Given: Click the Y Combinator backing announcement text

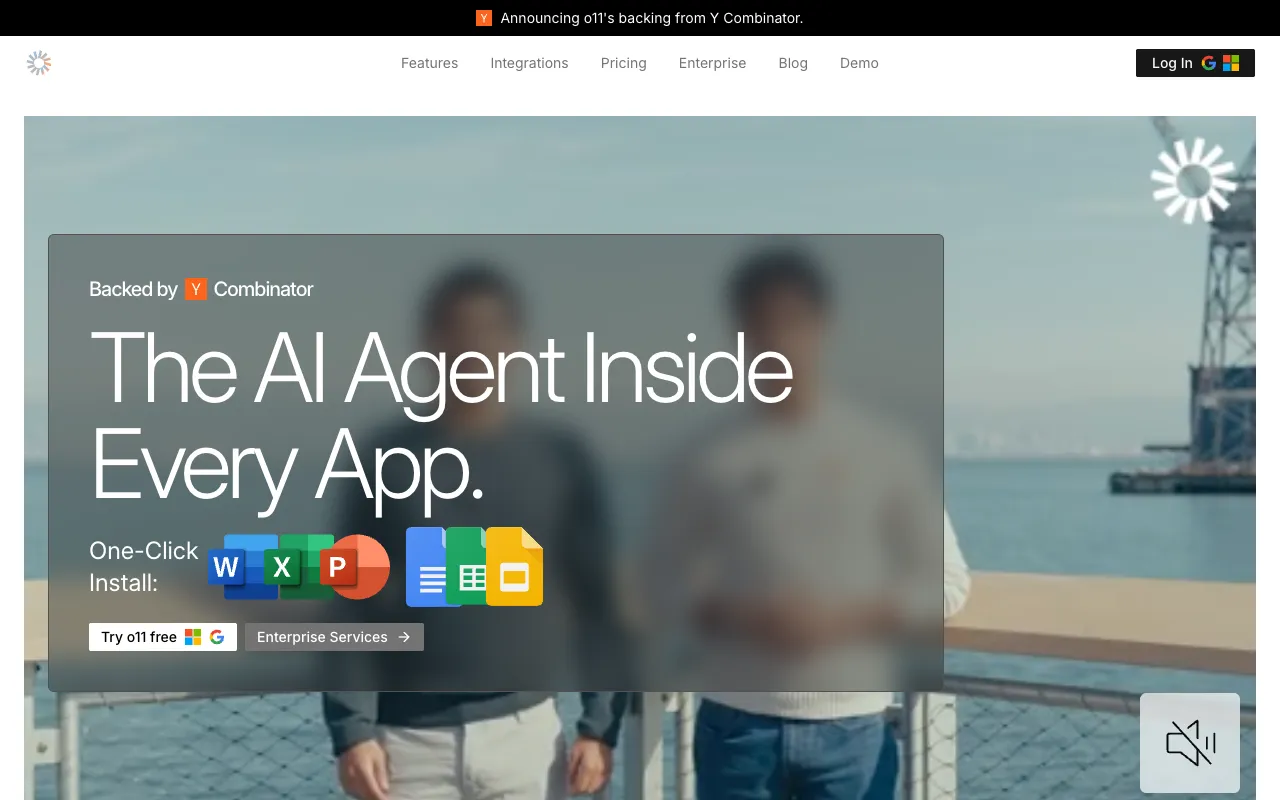Looking at the screenshot, I should [x=651, y=18].
